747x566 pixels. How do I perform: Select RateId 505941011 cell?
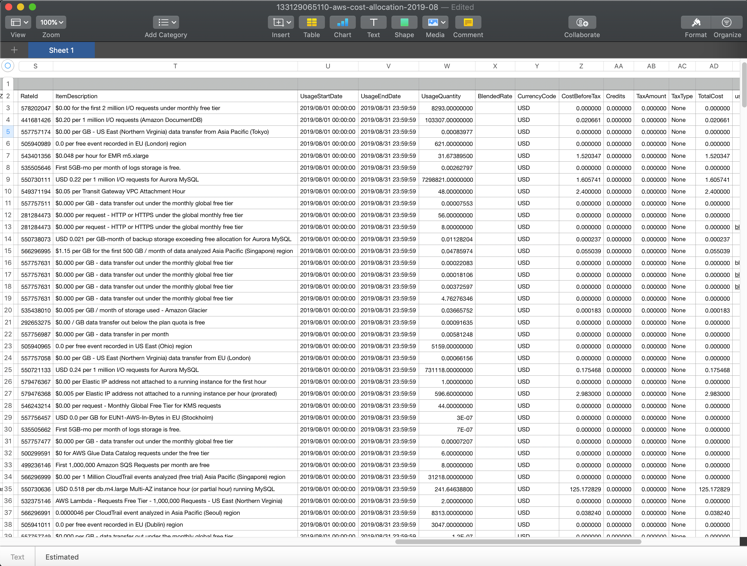36,525
